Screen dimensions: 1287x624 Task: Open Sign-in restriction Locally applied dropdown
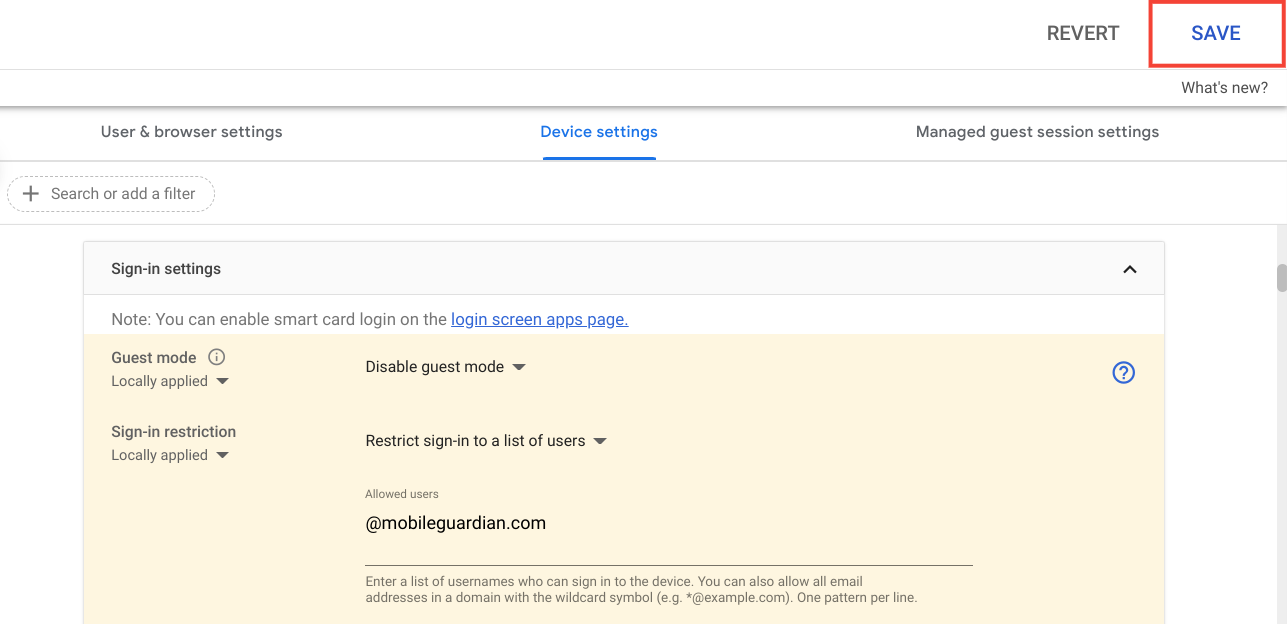(x=170, y=455)
